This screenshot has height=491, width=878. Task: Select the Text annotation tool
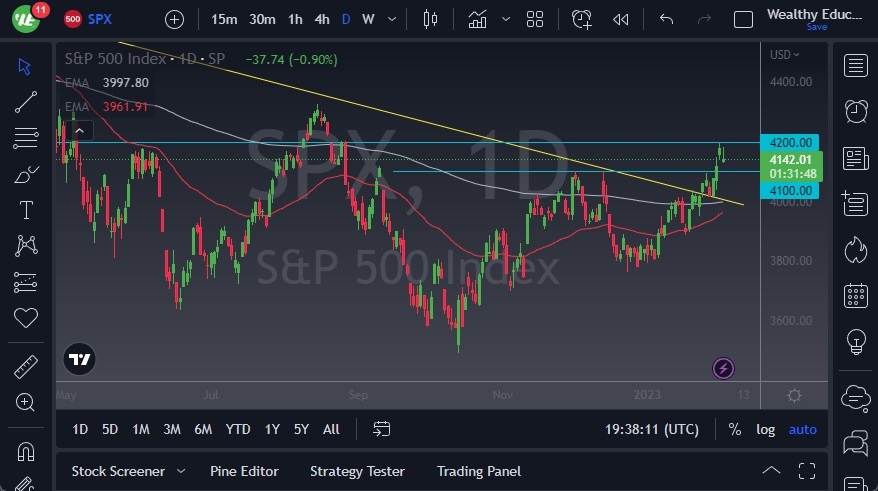[x=26, y=211]
